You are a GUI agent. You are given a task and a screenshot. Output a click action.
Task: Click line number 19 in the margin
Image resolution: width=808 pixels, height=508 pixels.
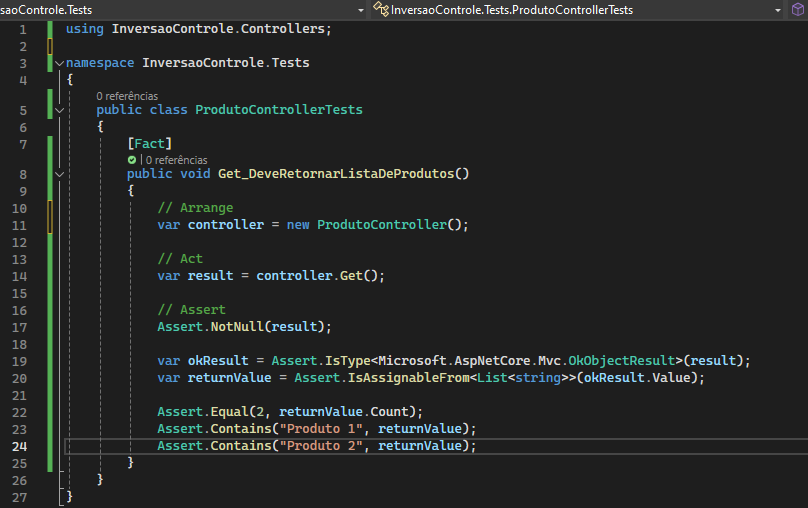tap(20, 361)
